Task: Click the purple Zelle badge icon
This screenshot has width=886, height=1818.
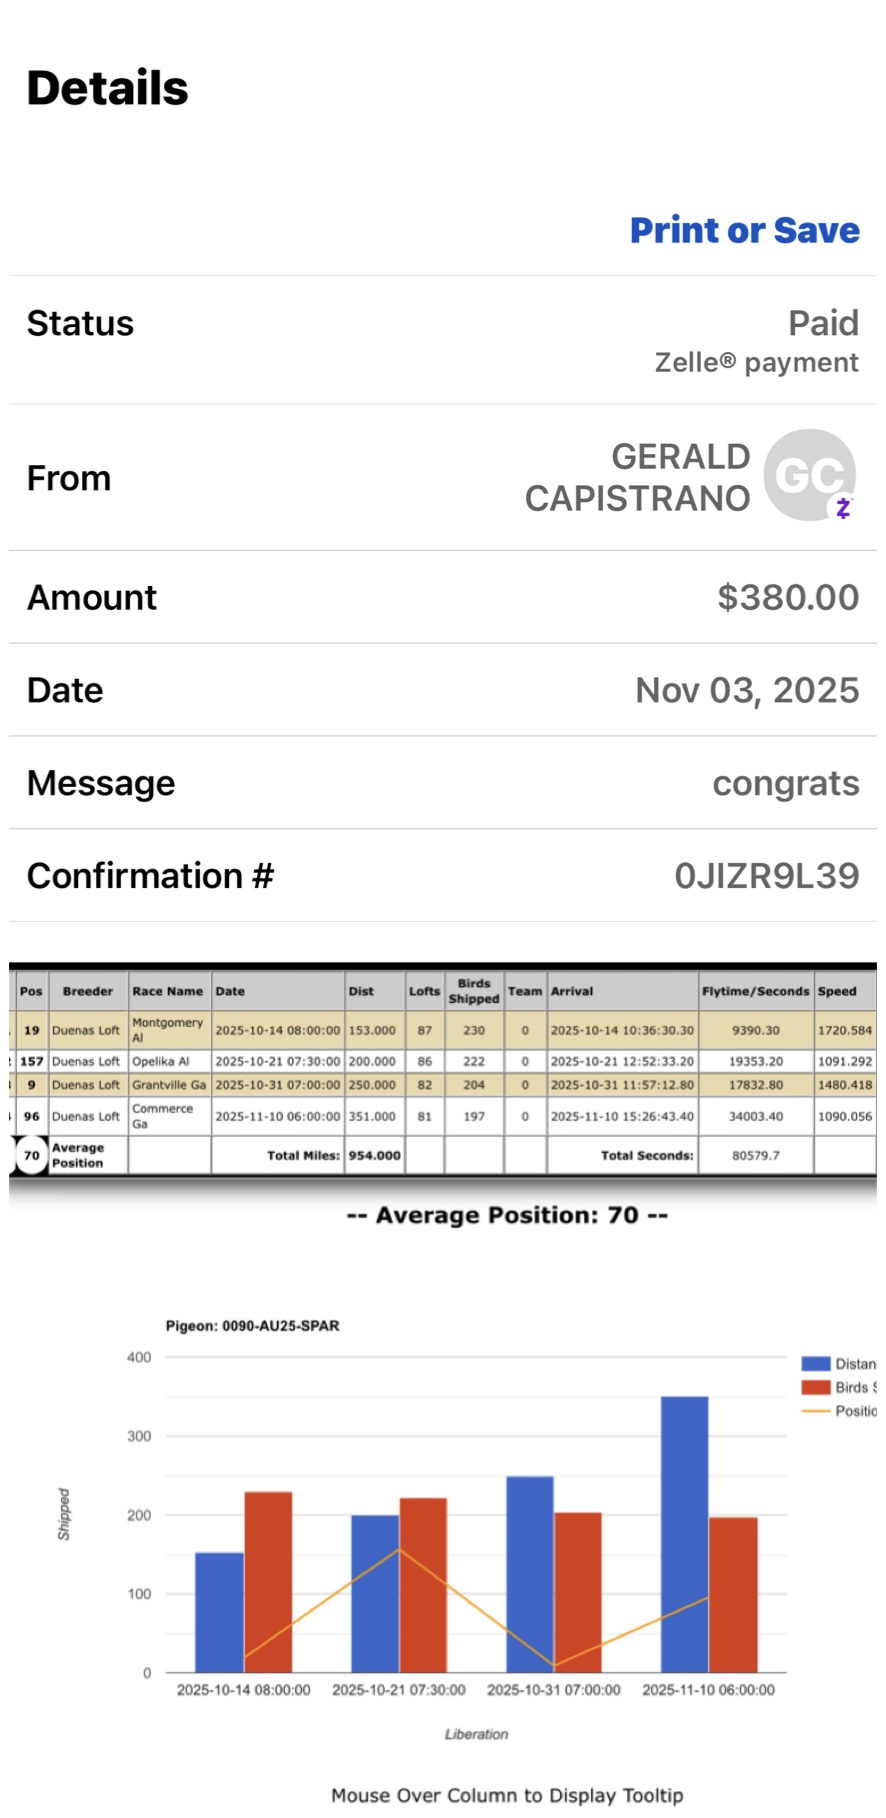Action: tap(843, 508)
